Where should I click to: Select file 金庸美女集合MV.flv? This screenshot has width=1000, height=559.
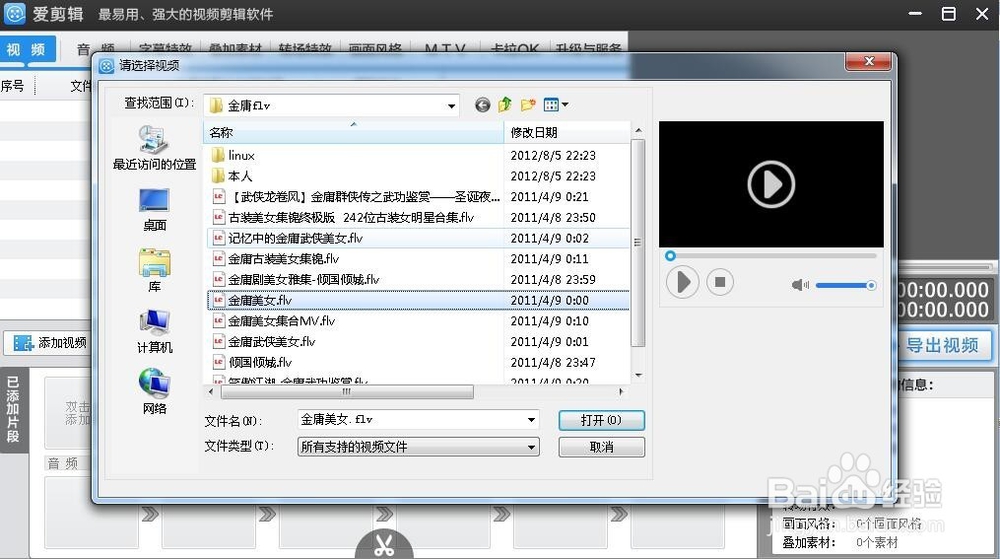pos(418,321)
